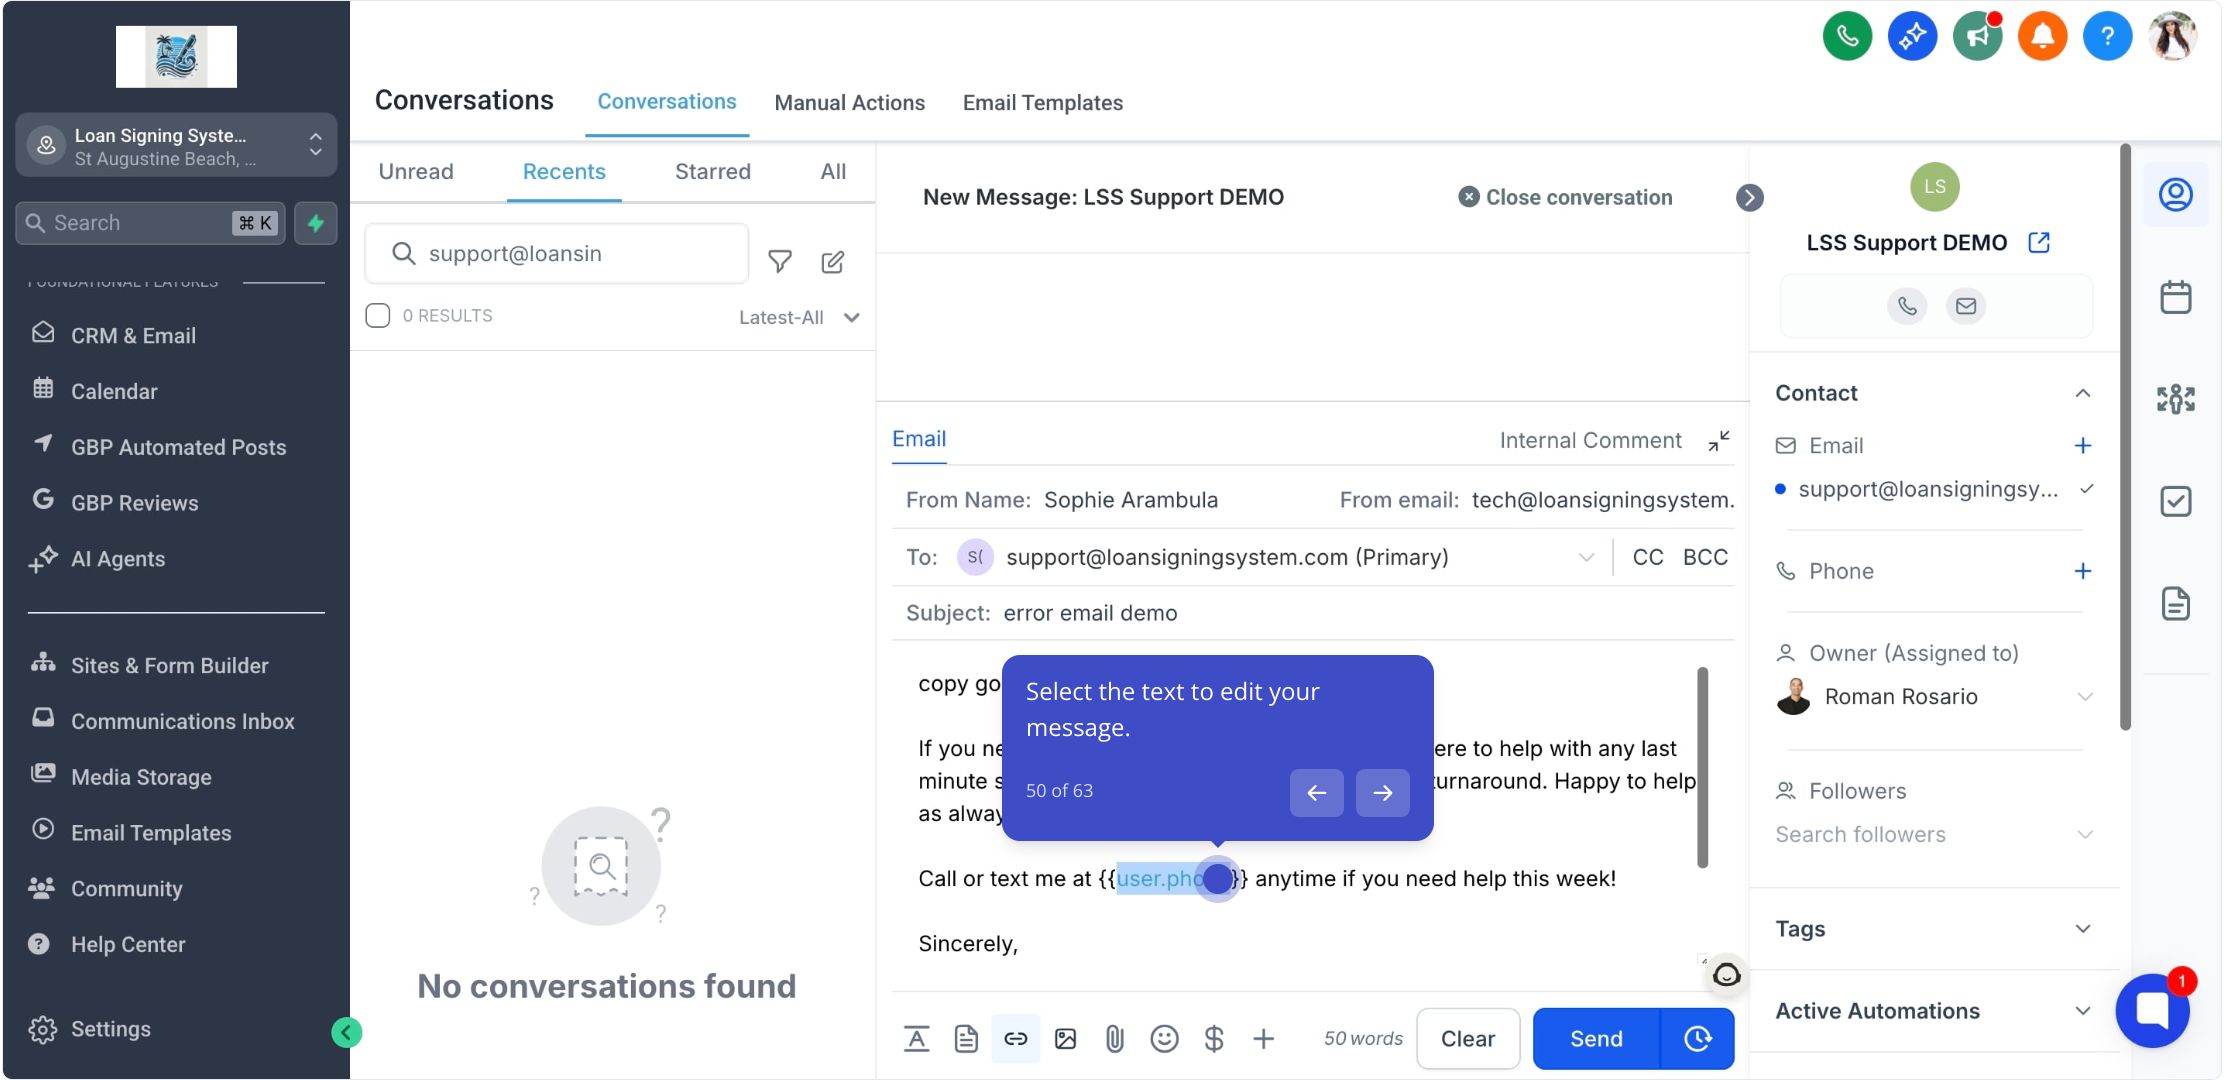Go to previous tour step arrow
2224x1080 pixels.
click(1316, 793)
